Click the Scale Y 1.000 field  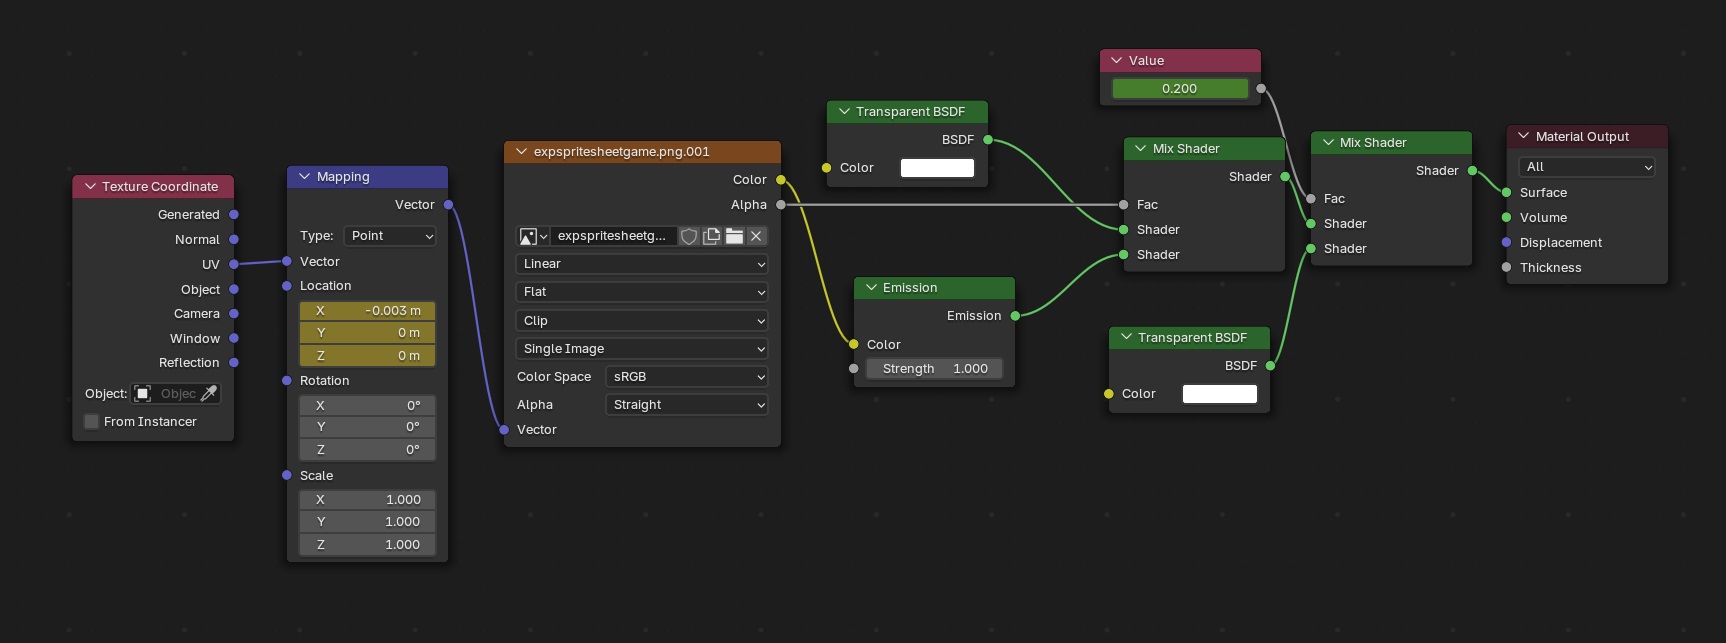tap(367, 522)
